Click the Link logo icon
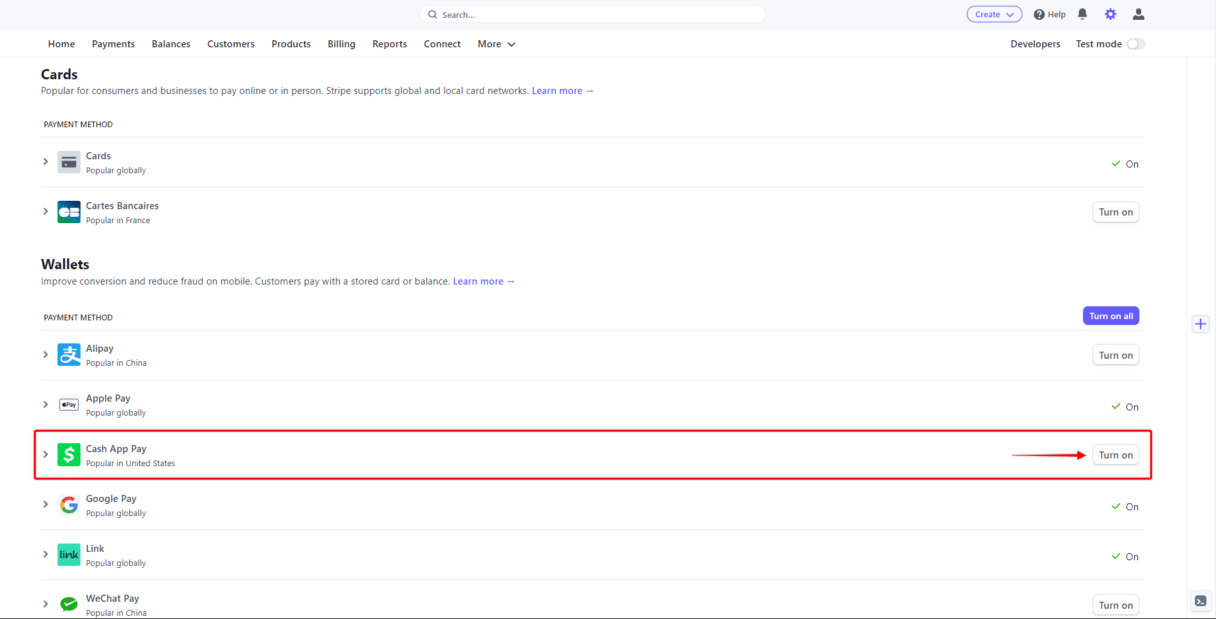 pos(69,555)
